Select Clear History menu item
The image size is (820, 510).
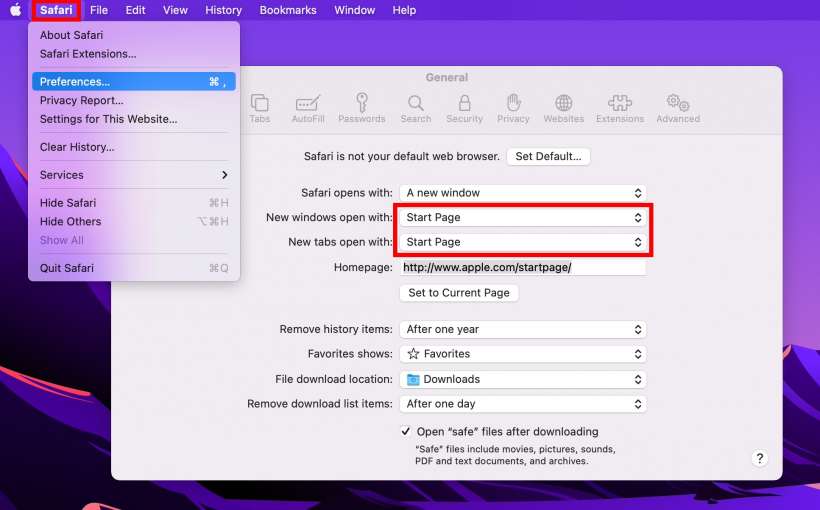pos(134,147)
